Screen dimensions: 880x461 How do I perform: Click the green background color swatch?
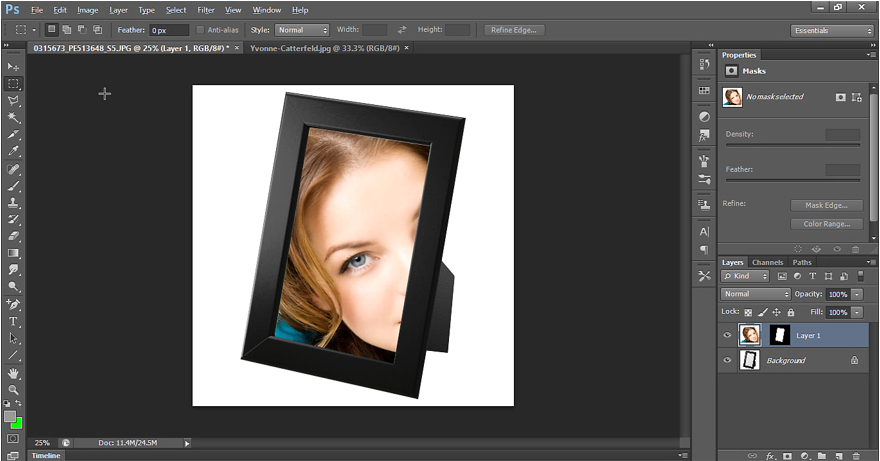tap(18, 422)
